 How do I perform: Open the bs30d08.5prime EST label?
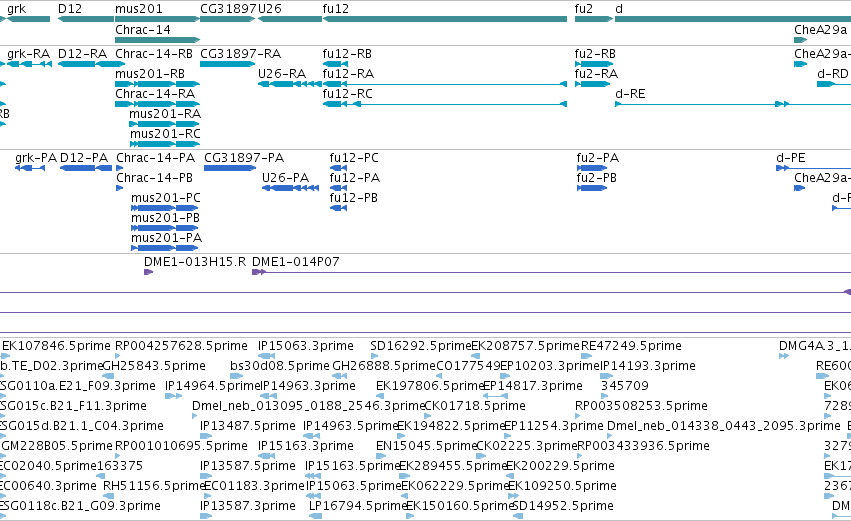point(280,366)
